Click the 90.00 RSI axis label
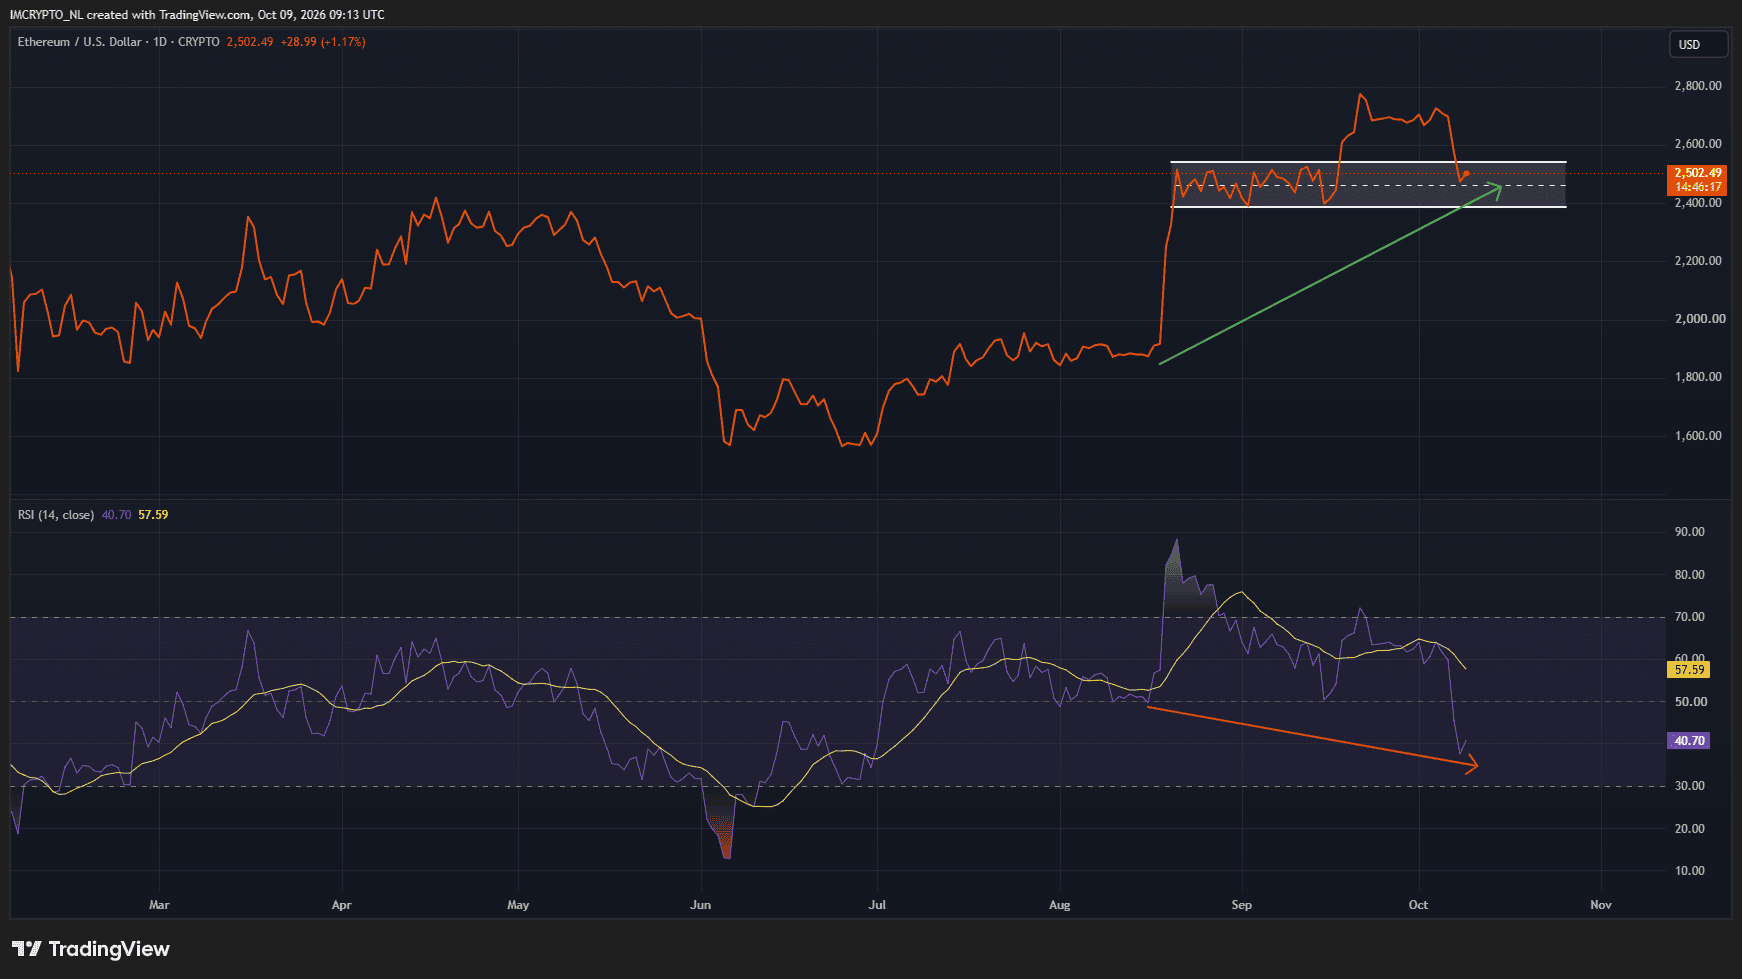This screenshot has width=1742, height=979. (1690, 532)
